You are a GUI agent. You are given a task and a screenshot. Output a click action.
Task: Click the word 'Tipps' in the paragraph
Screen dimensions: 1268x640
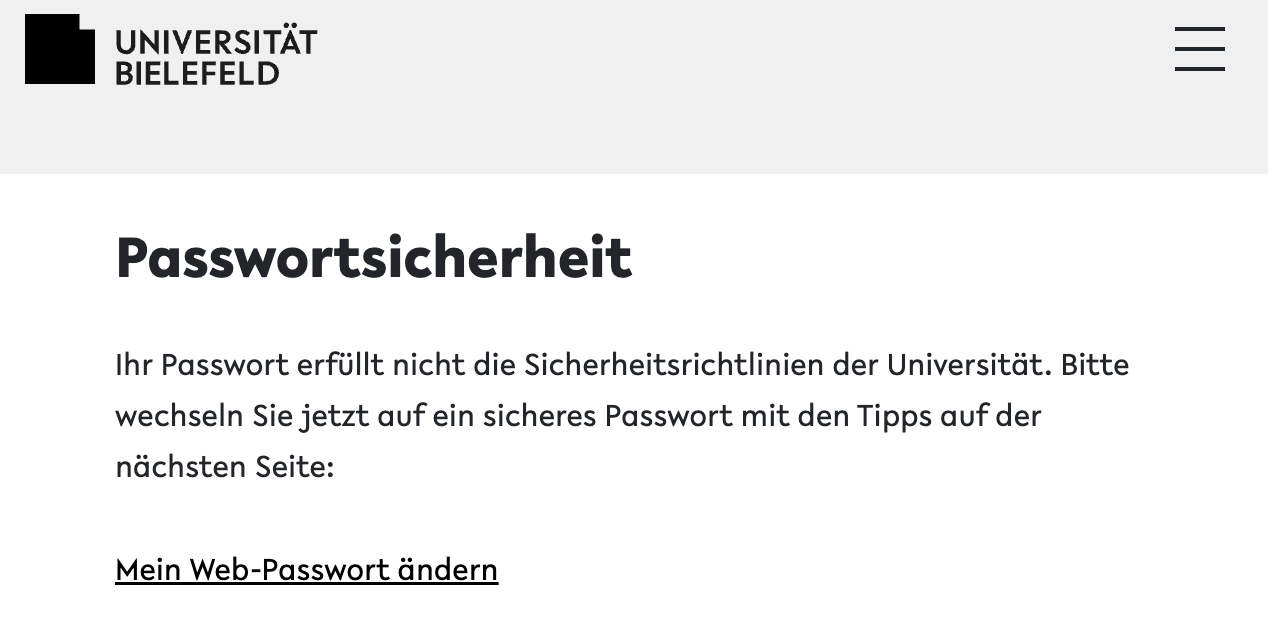[894, 416]
